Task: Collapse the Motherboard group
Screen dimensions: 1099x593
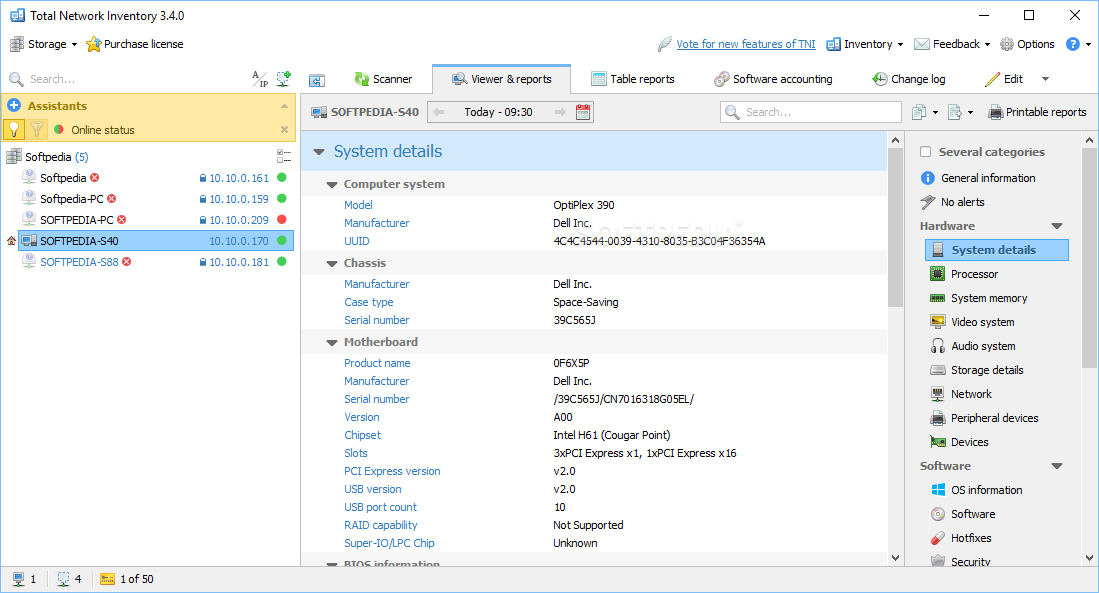Action: 332,343
